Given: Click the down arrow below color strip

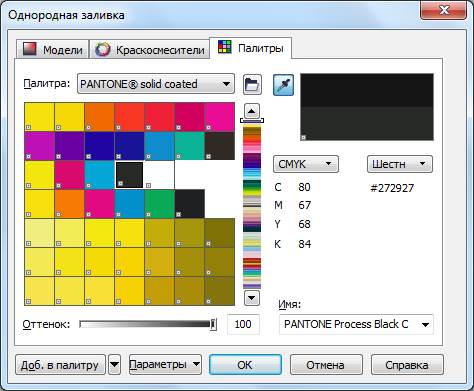Looking at the screenshot, I should [252, 298].
